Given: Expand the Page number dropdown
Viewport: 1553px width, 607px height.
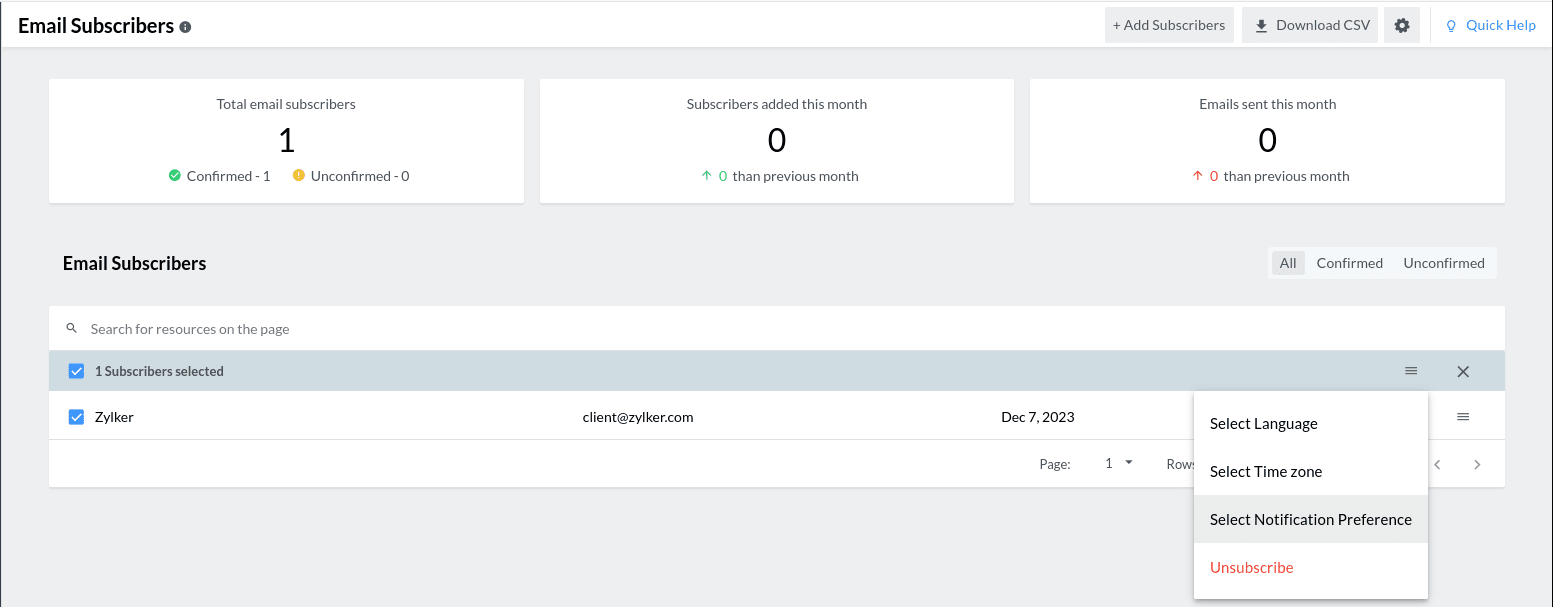Looking at the screenshot, I should [x=1119, y=463].
